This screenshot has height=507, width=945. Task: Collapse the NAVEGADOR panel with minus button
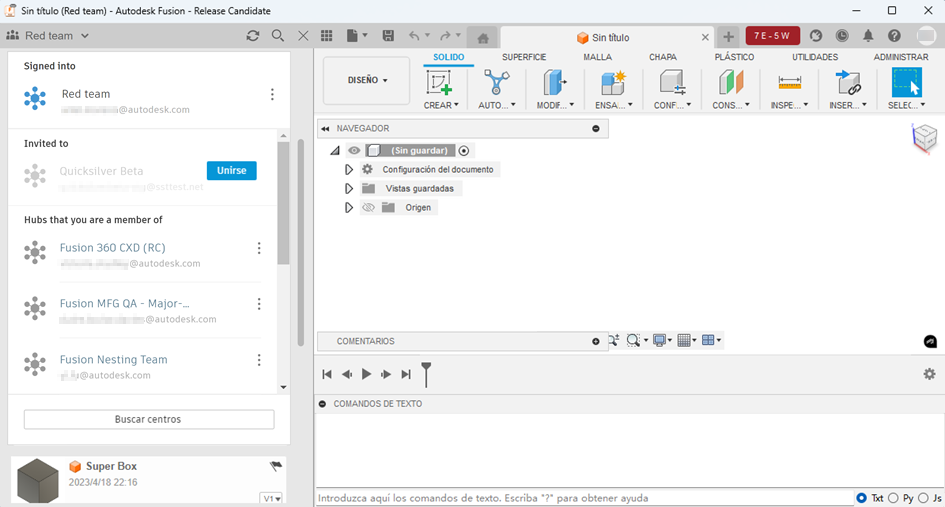click(595, 128)
